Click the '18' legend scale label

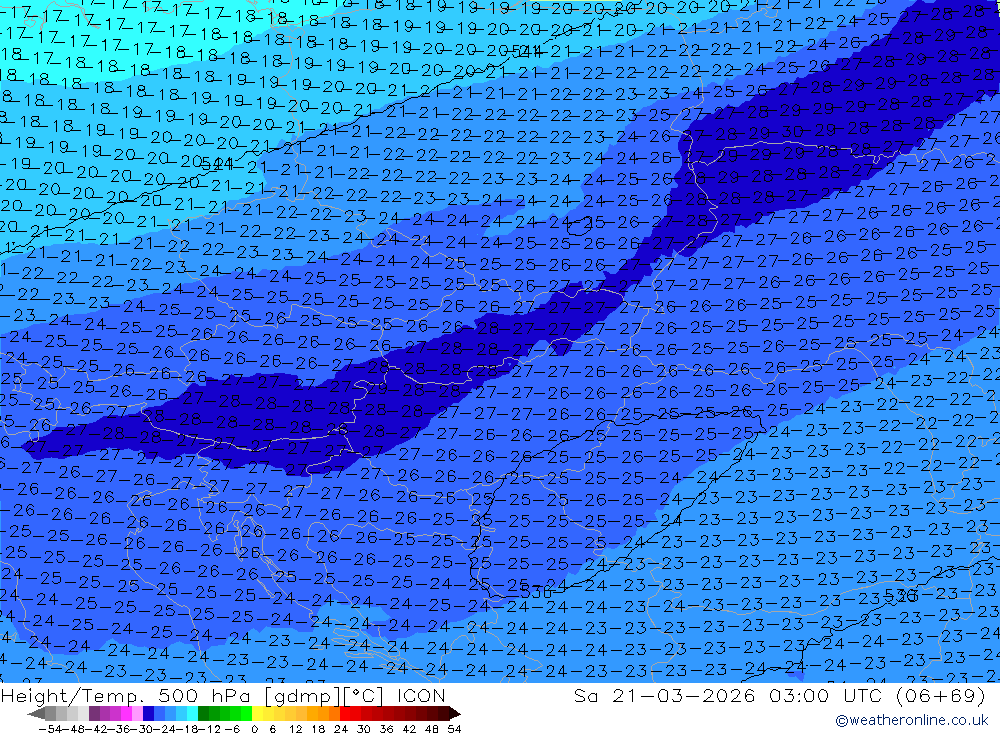(x=318, y=729)
